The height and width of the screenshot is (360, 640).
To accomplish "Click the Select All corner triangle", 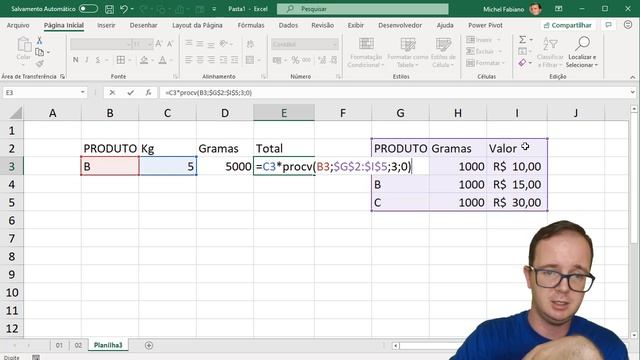I will point(16,113).
